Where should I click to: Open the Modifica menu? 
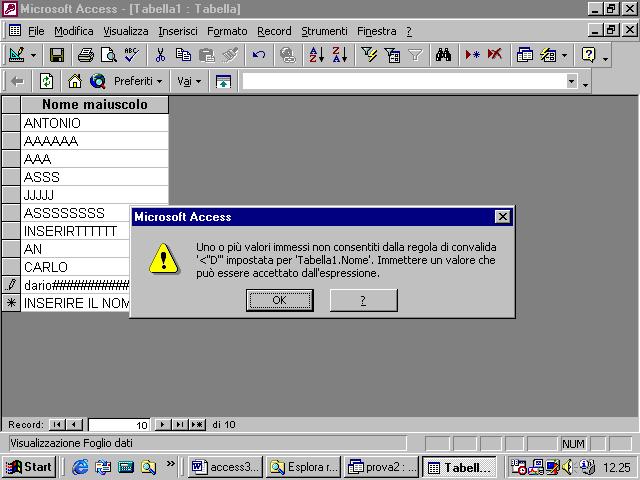point(73,31)
